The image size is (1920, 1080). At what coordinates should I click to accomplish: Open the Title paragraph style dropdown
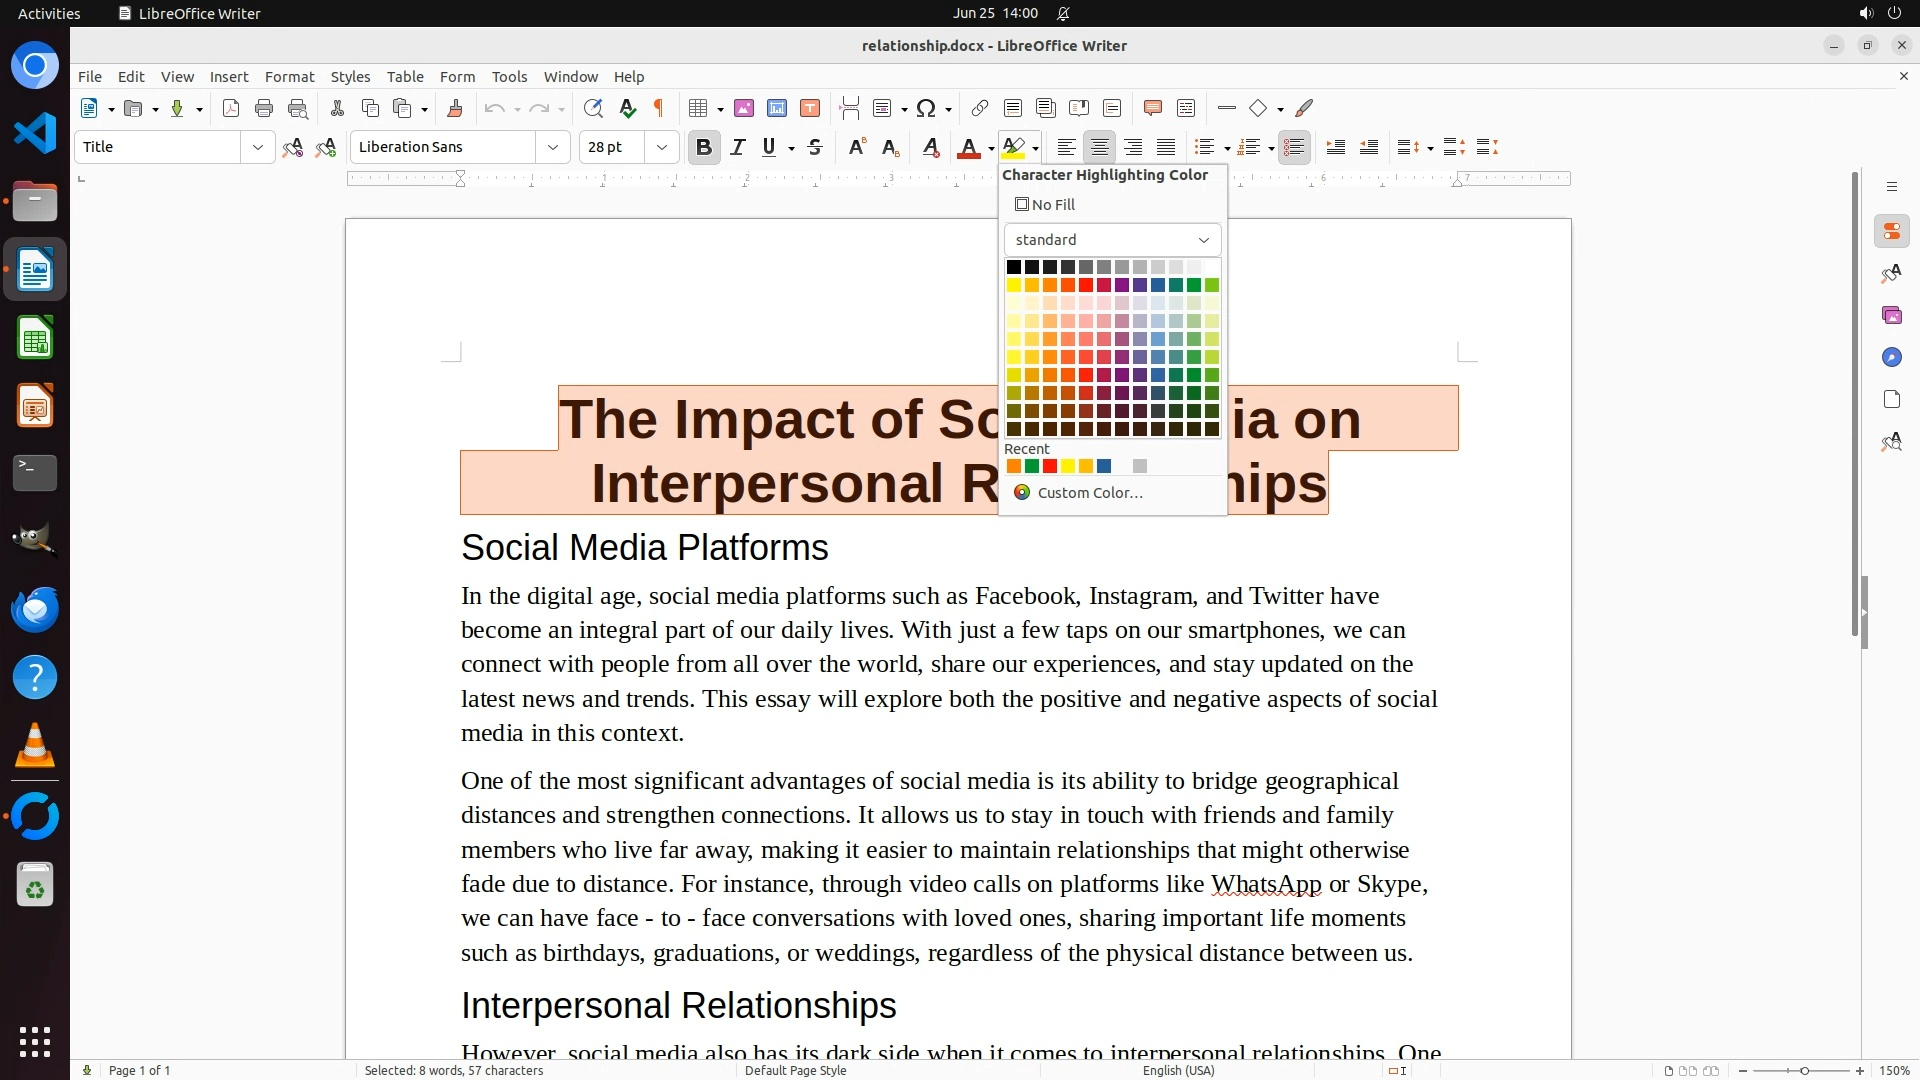[x=257, y=148]
